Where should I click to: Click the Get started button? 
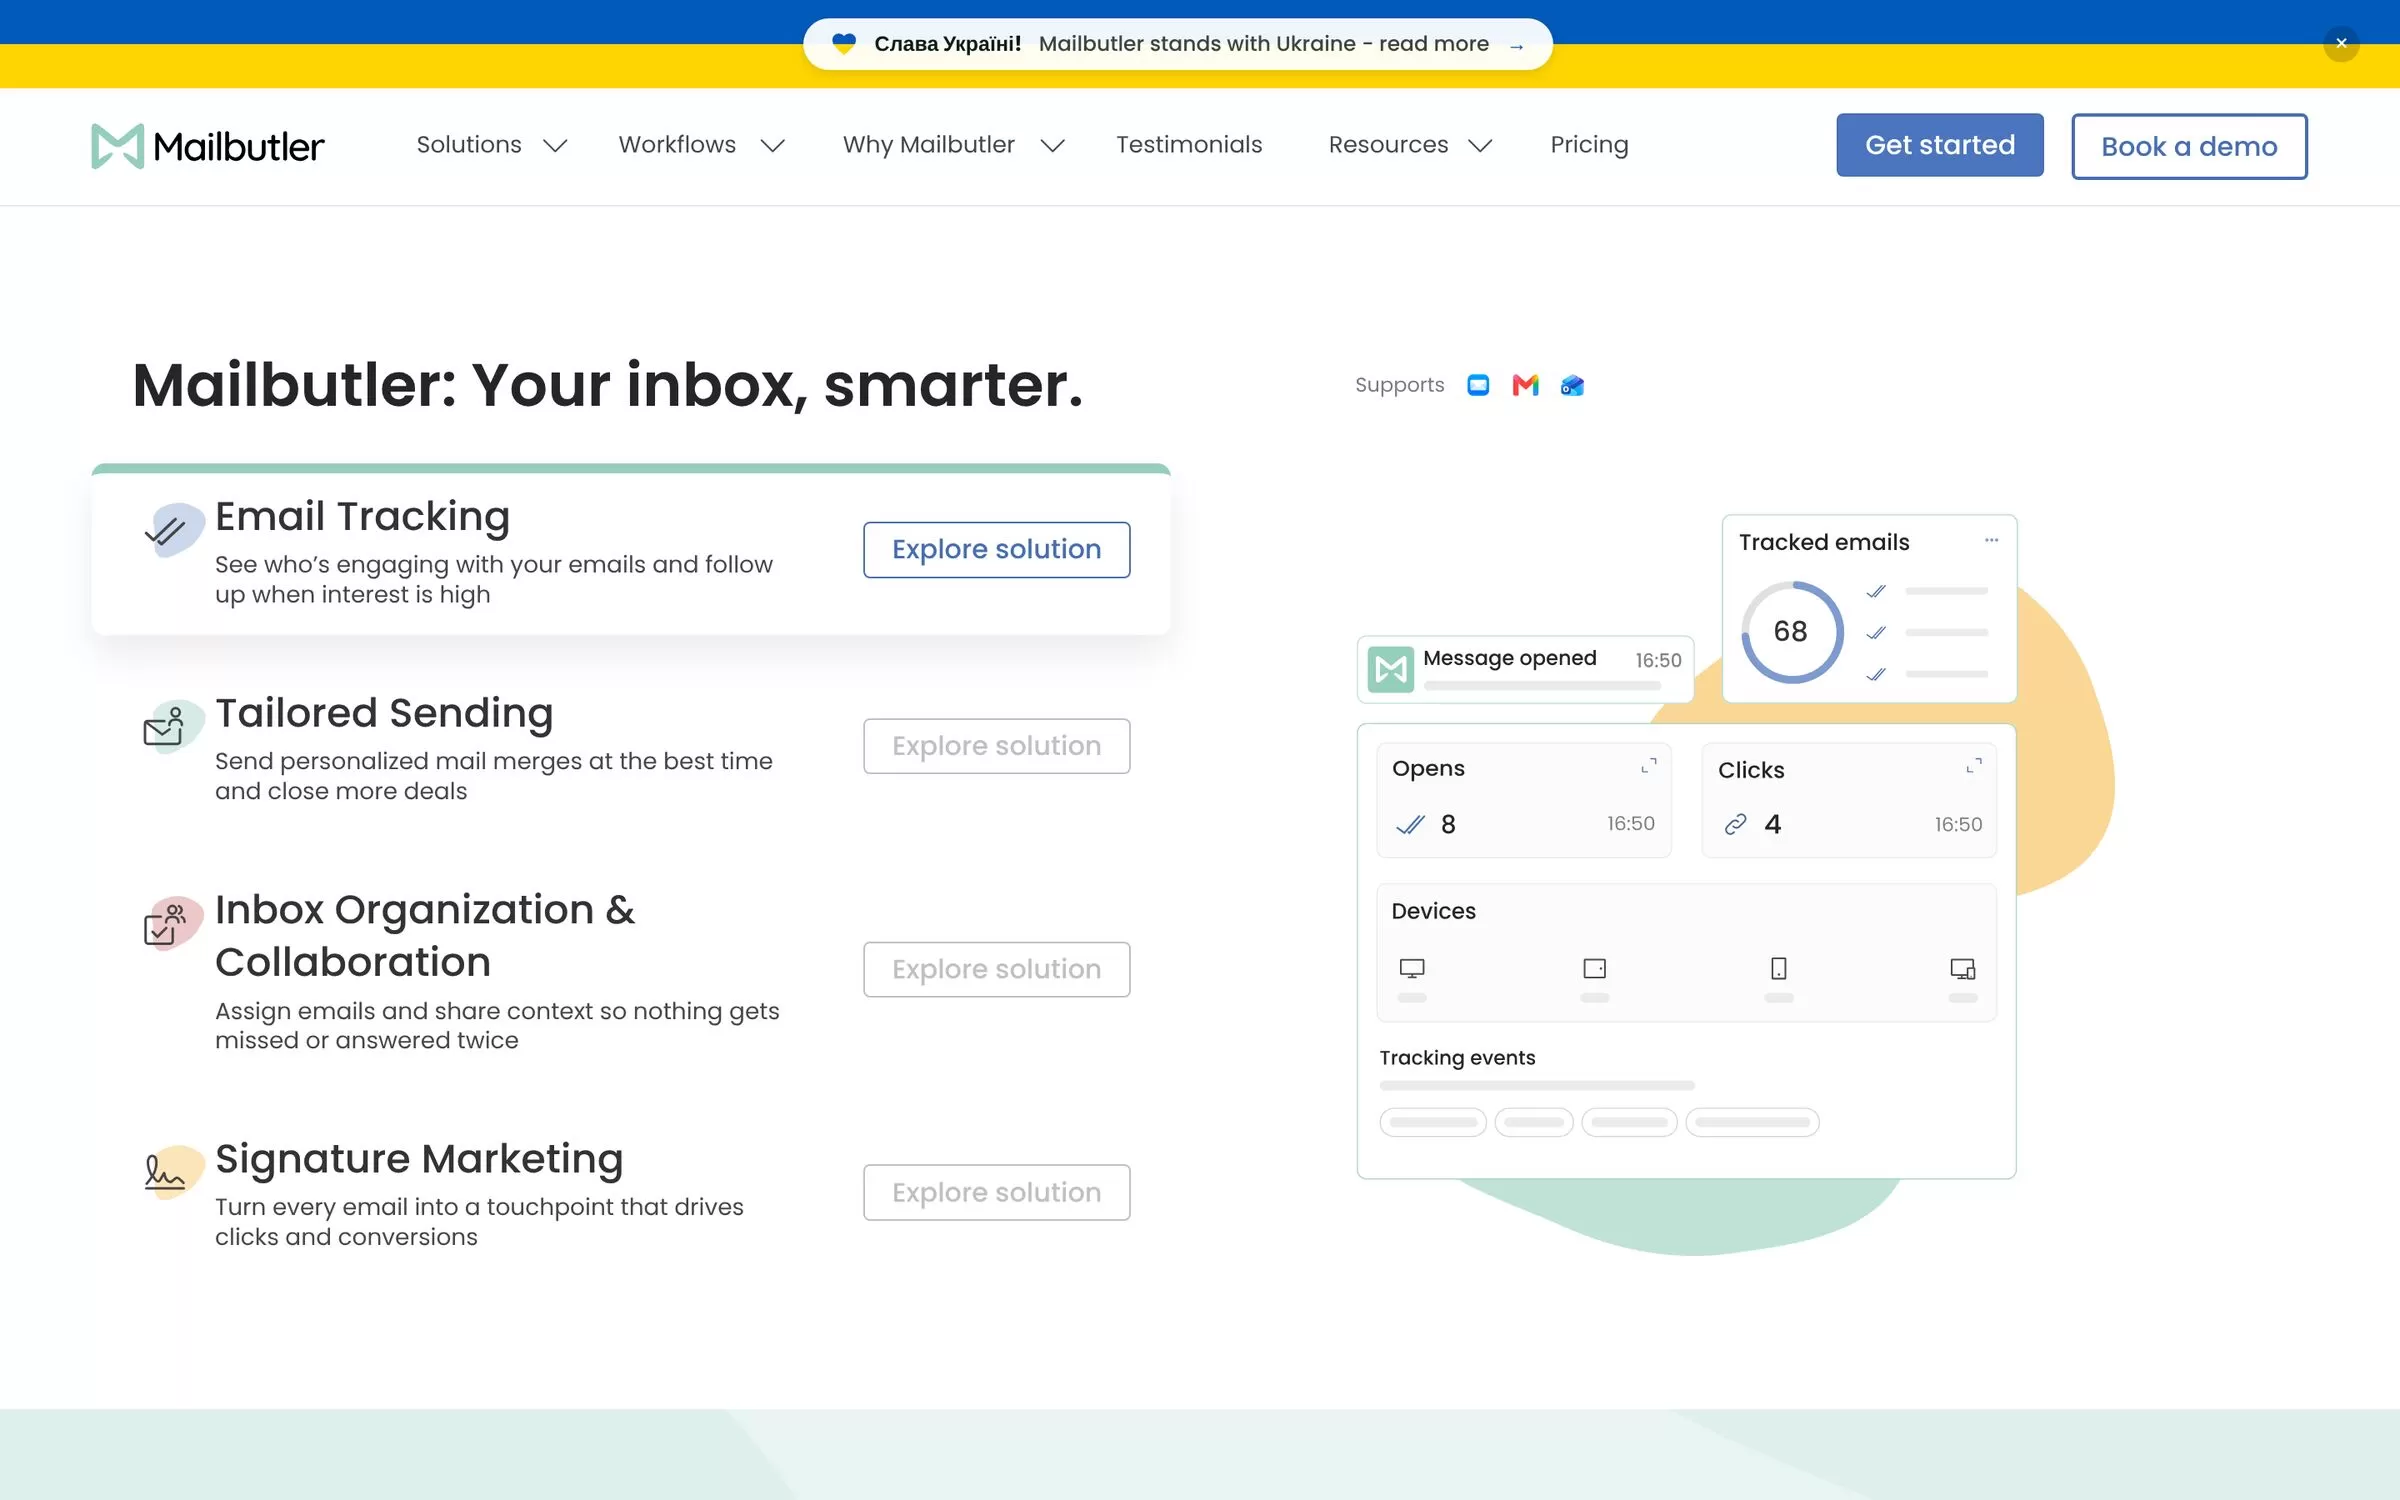[1940, 145]
